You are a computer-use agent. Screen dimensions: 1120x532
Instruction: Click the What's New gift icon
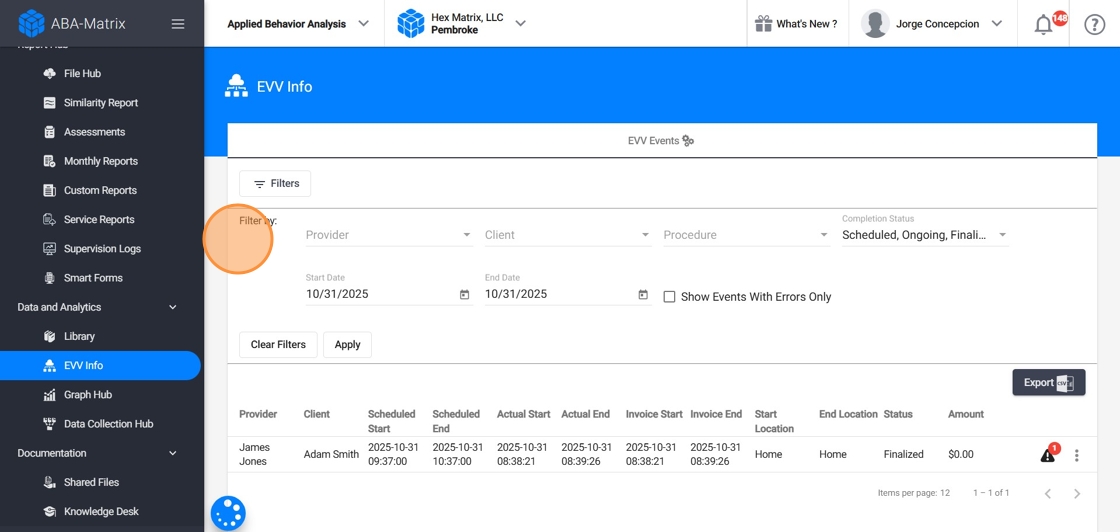pyautogui.click(x=763, y=24)
